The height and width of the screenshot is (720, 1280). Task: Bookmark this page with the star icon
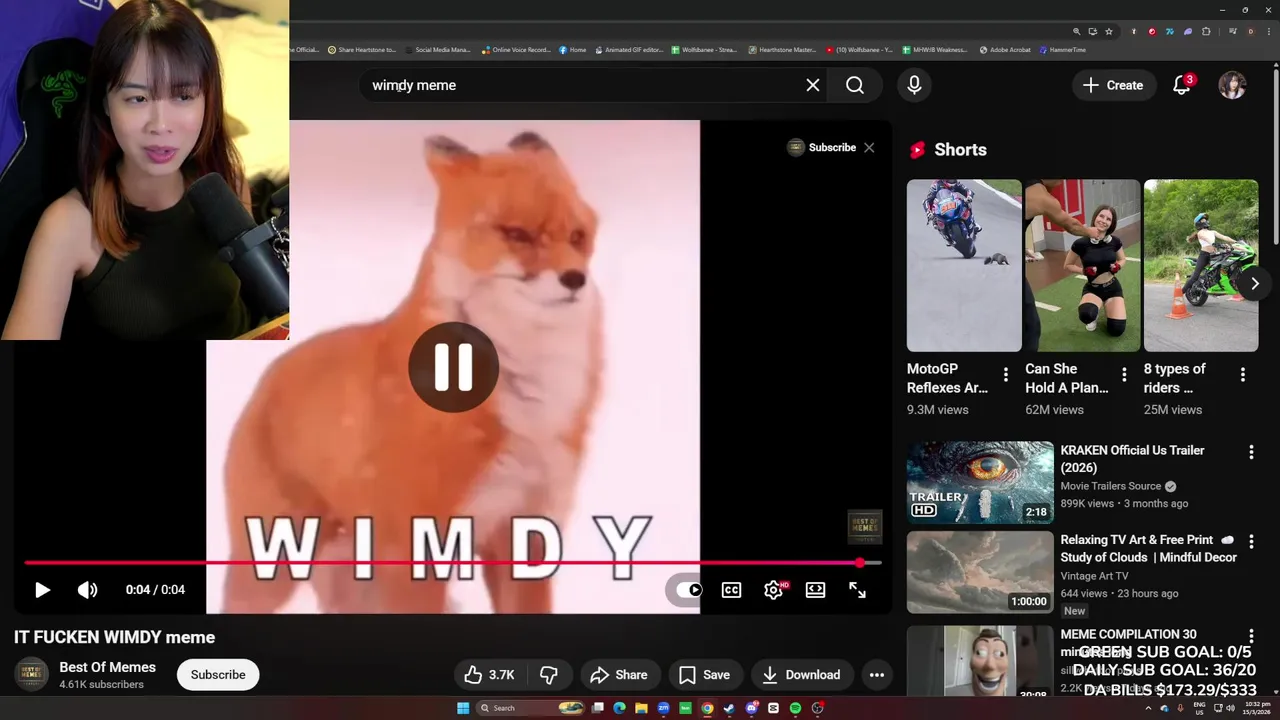(x=1109, y=32)
